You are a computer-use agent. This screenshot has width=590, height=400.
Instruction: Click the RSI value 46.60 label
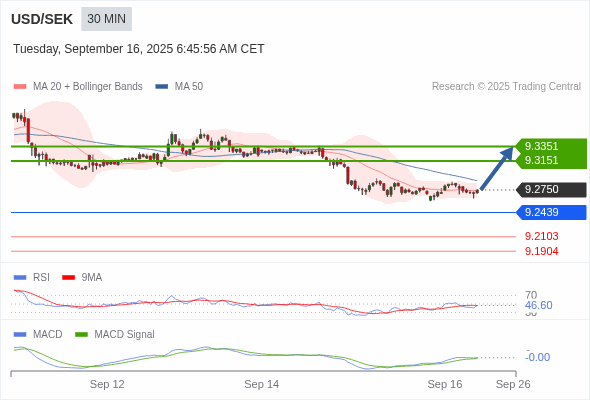[538, 305]
